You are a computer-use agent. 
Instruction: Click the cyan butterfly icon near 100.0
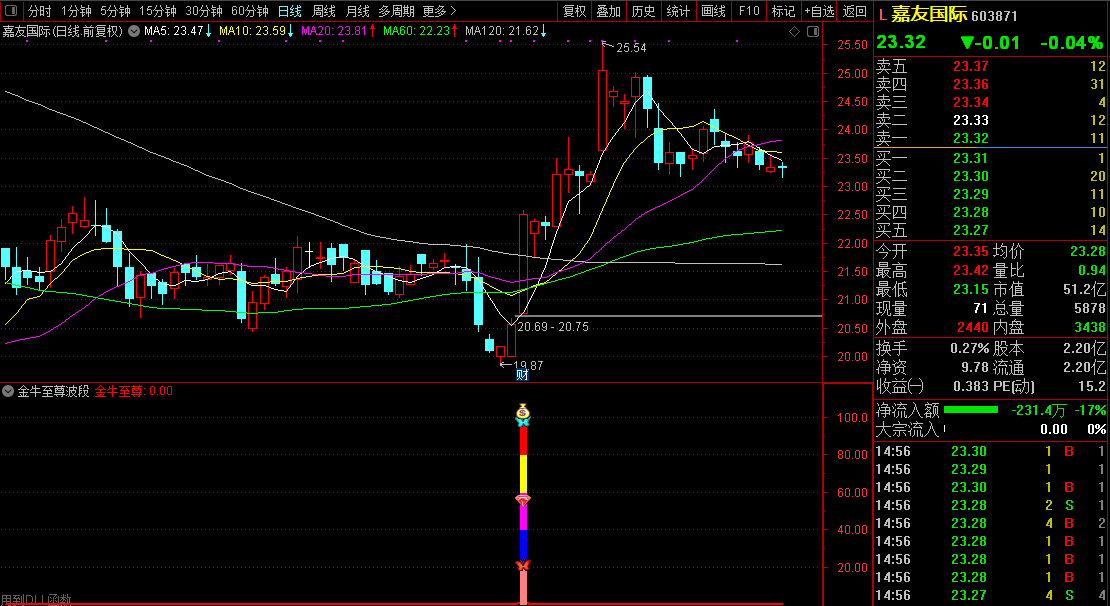(522, 422)
